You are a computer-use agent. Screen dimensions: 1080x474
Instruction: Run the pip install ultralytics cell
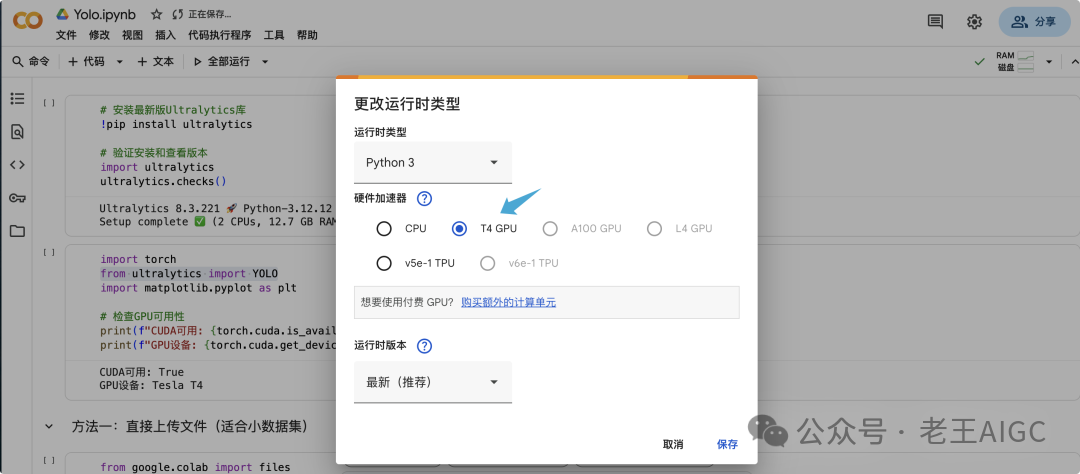click(49, 103)
